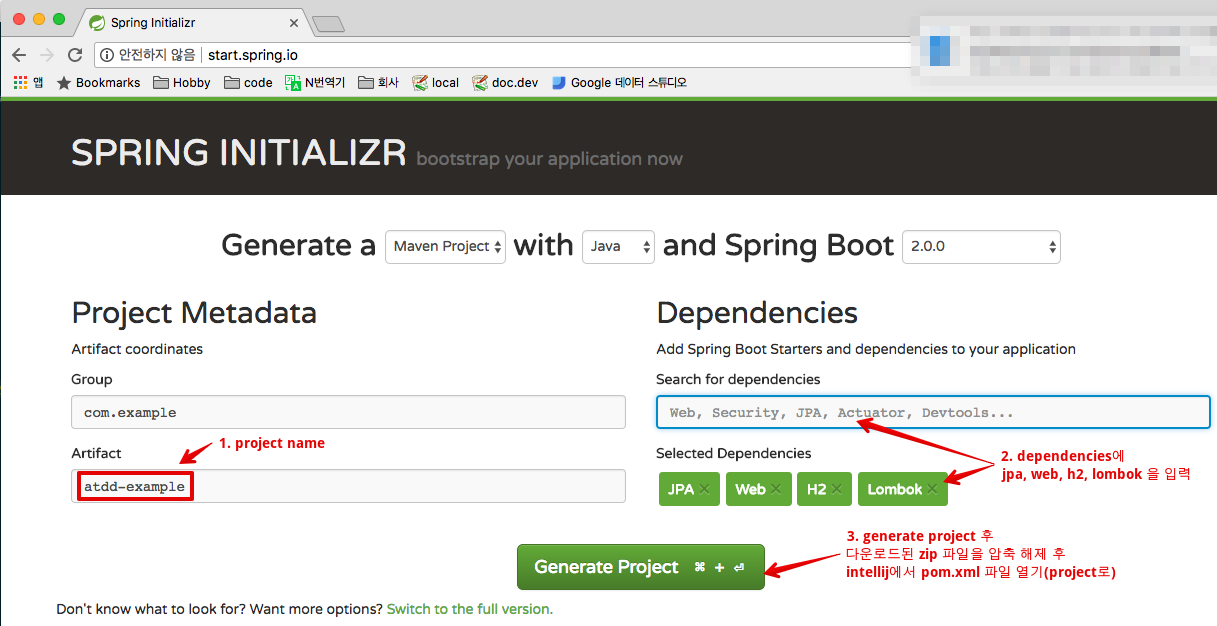Click the Spring leaf favicon on the tab

(96, 21)
